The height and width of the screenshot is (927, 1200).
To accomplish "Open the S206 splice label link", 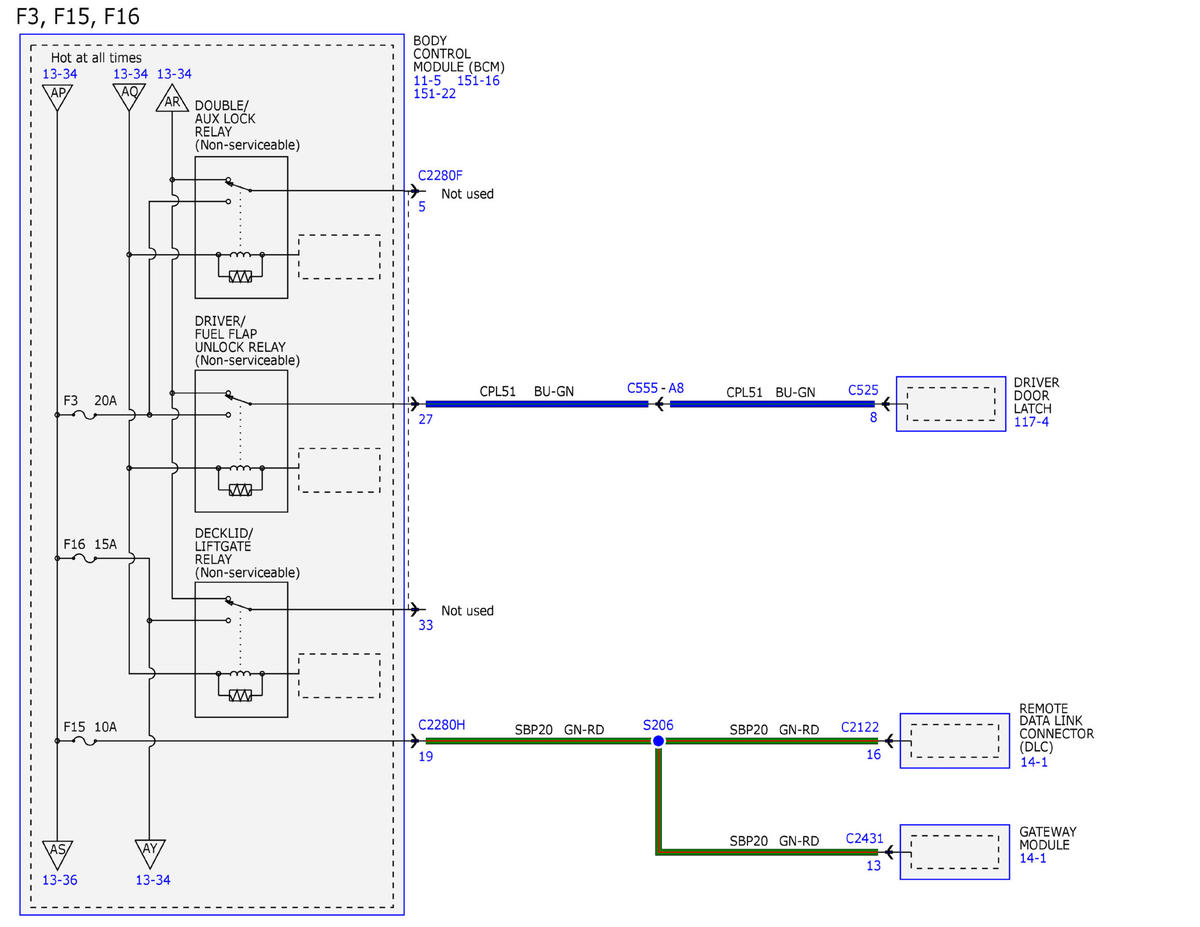I will [658, 724].
